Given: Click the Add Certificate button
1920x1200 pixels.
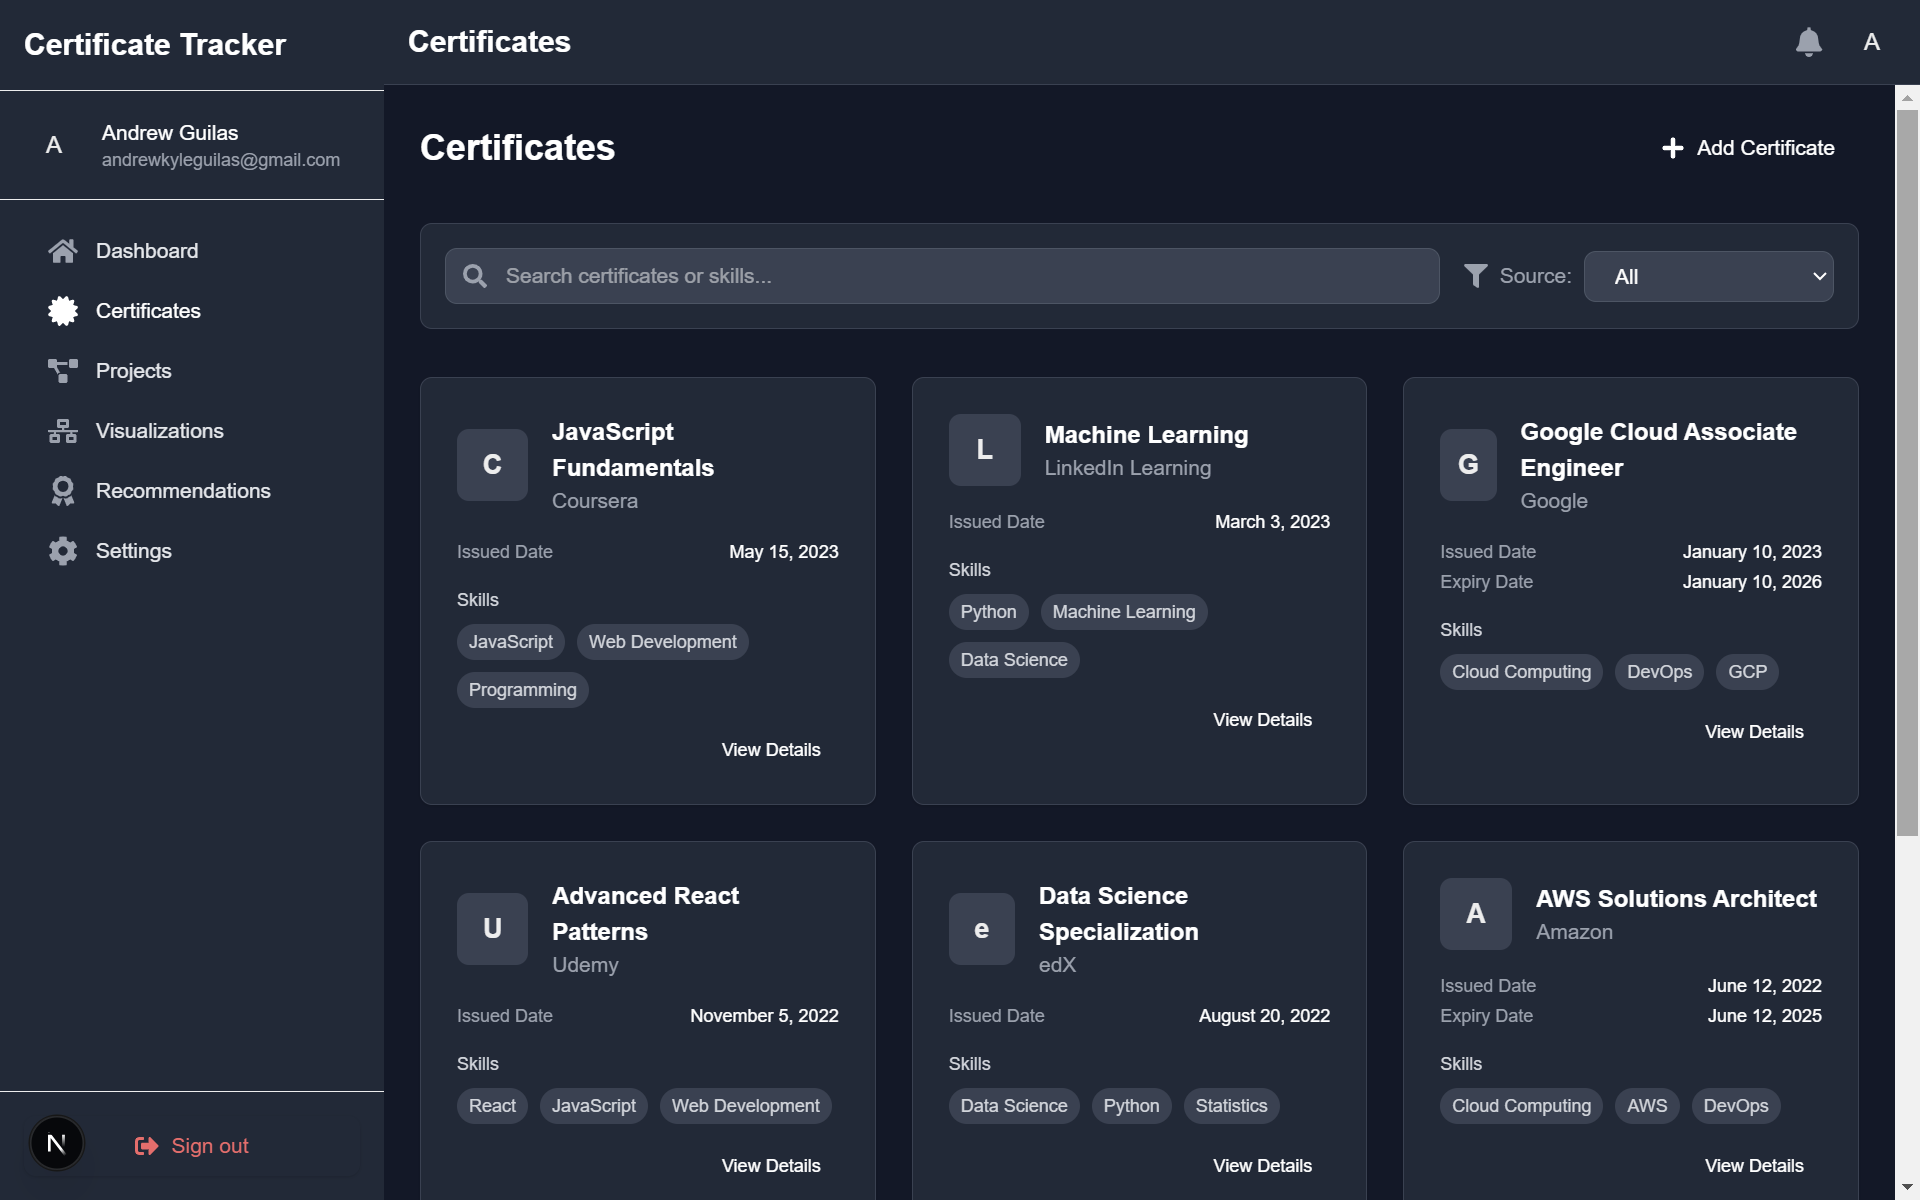Looking at the screenshot, I should pos(1748,148).
